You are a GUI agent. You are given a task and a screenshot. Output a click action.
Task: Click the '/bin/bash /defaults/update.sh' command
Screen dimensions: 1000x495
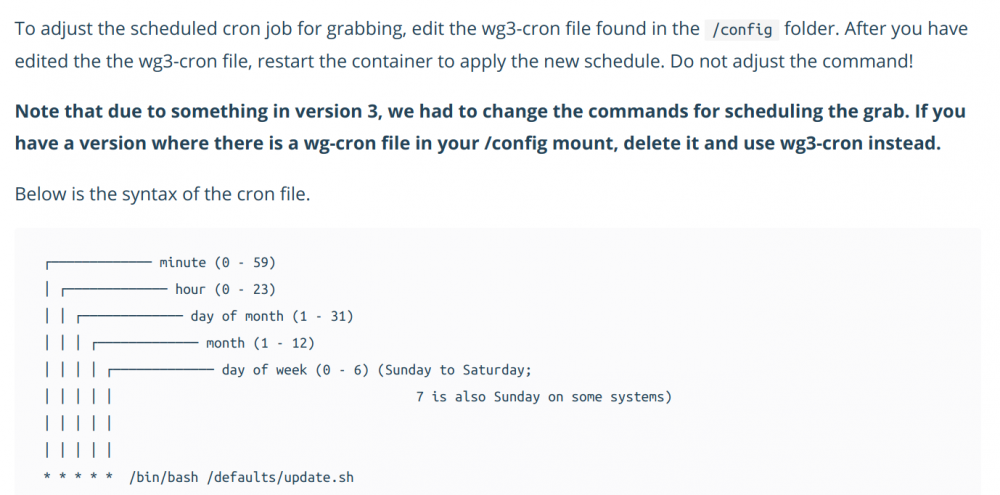[240, 477]
